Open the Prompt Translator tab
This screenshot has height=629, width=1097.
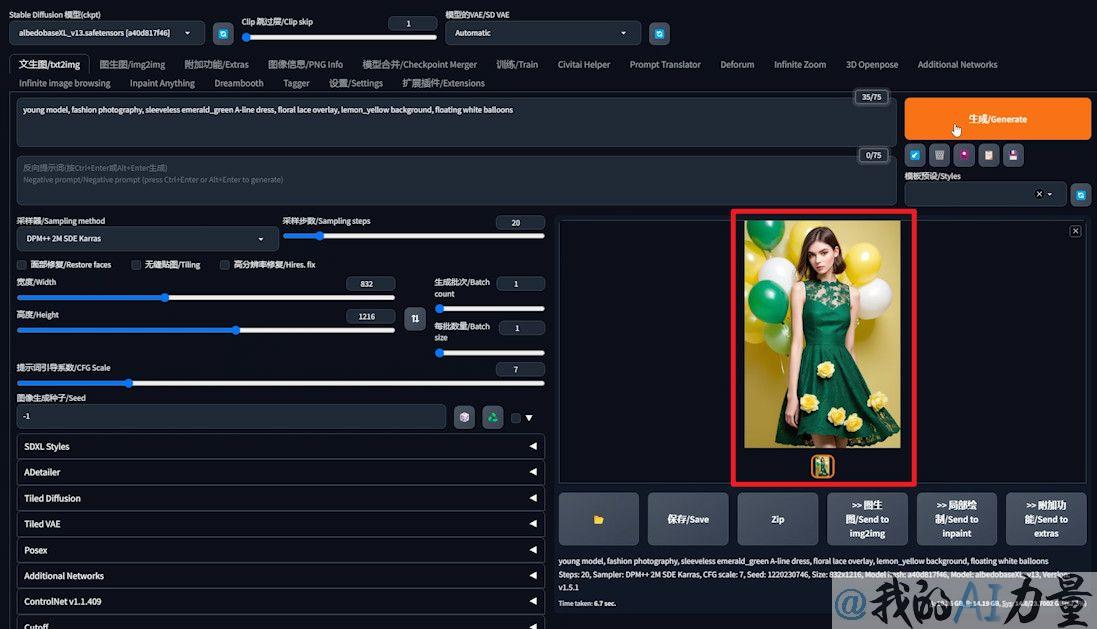(x=665, y=64)
